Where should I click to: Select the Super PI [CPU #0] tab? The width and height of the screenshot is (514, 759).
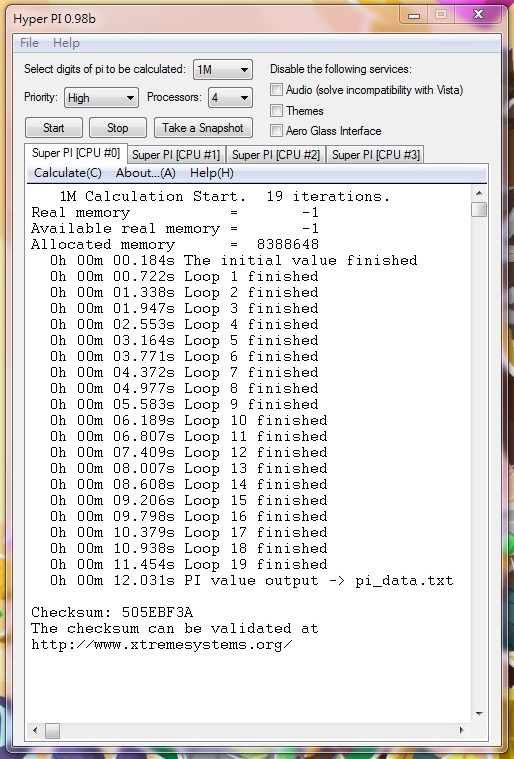(76, 153)
